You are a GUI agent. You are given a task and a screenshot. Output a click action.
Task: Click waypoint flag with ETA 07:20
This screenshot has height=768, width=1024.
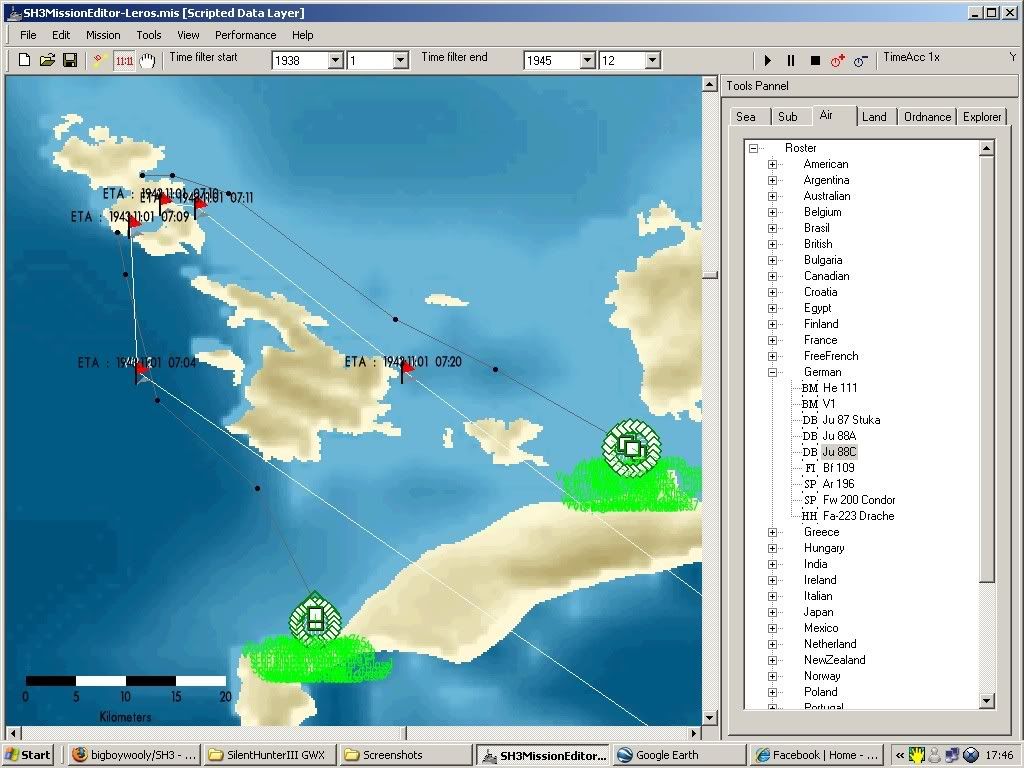click(x=406, y=372)
